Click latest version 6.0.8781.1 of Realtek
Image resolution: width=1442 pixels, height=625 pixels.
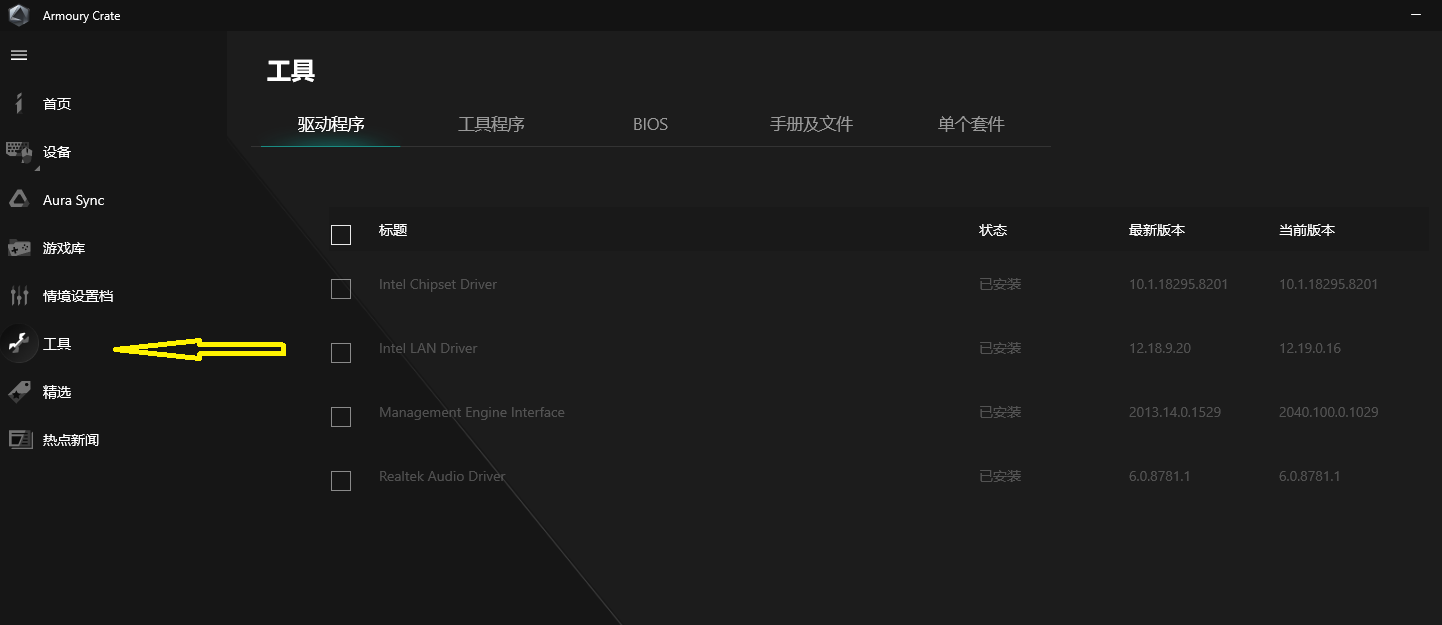point(1160,476)
